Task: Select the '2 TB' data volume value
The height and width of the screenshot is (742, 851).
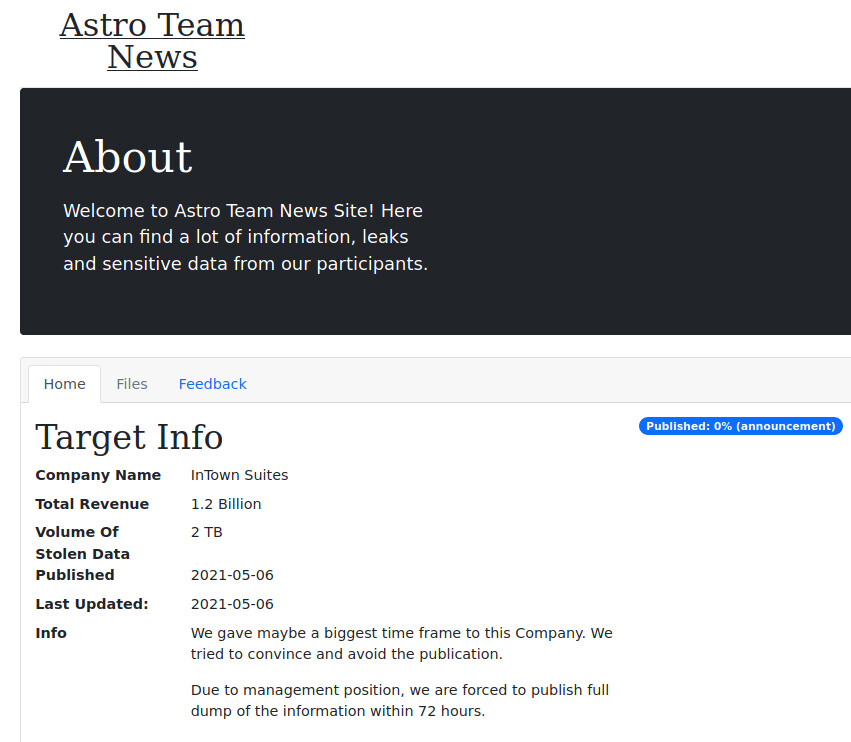Action: point(207,532)
